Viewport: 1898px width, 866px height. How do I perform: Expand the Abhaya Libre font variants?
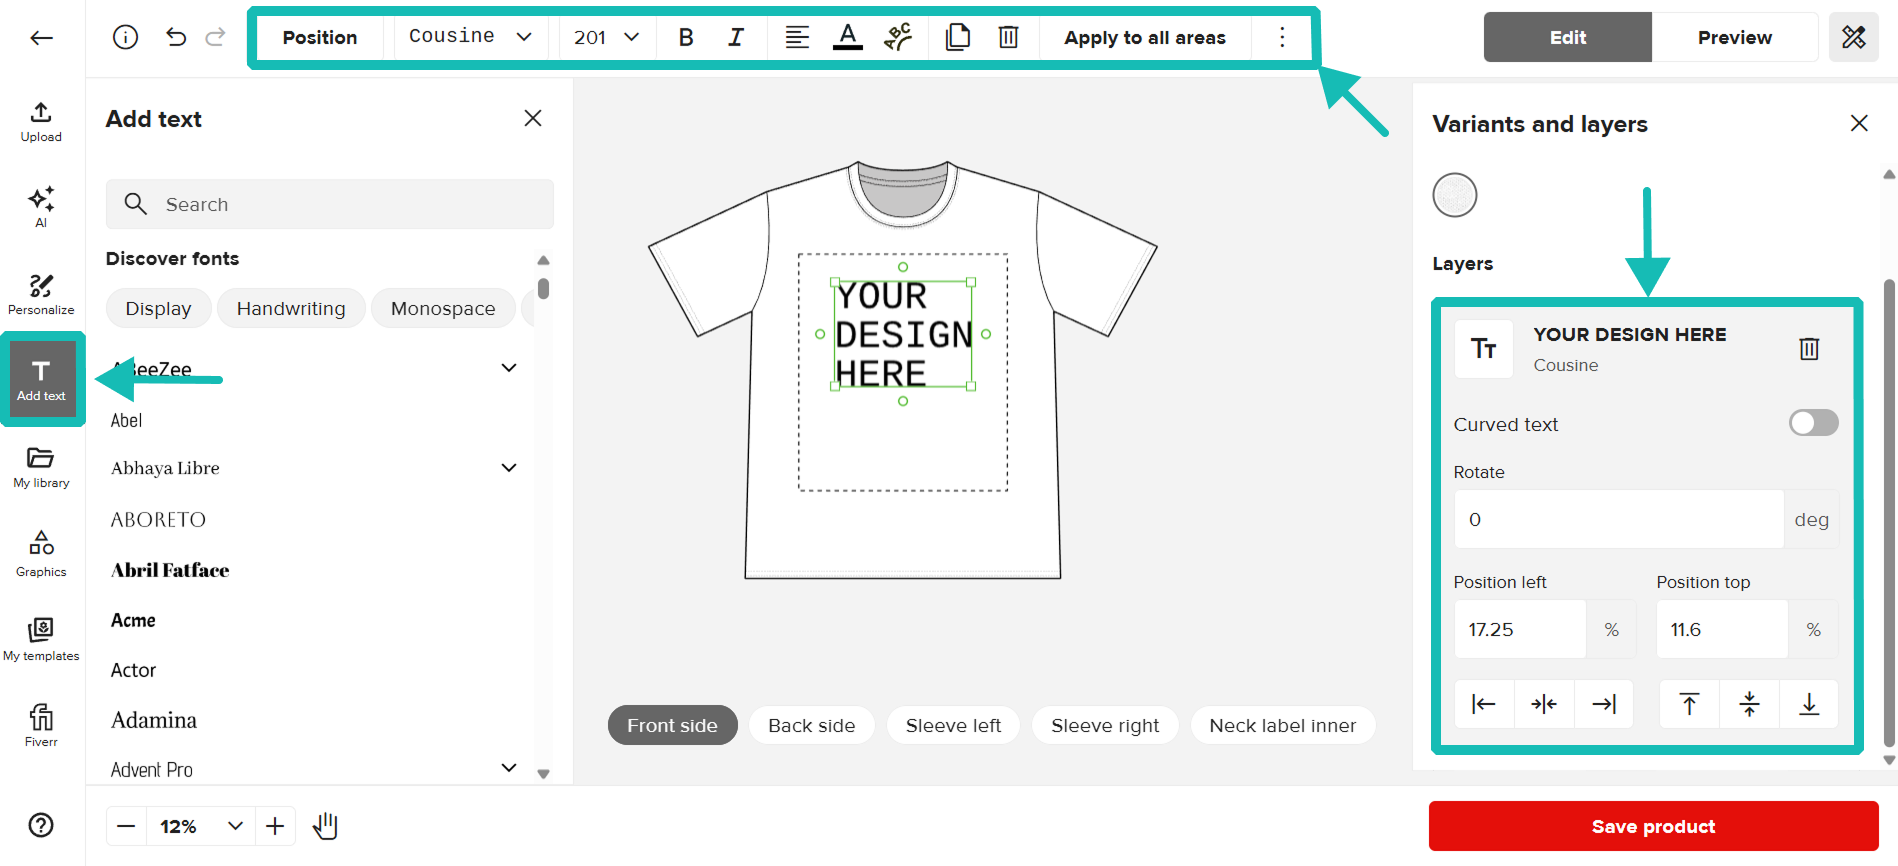point(509,467)
